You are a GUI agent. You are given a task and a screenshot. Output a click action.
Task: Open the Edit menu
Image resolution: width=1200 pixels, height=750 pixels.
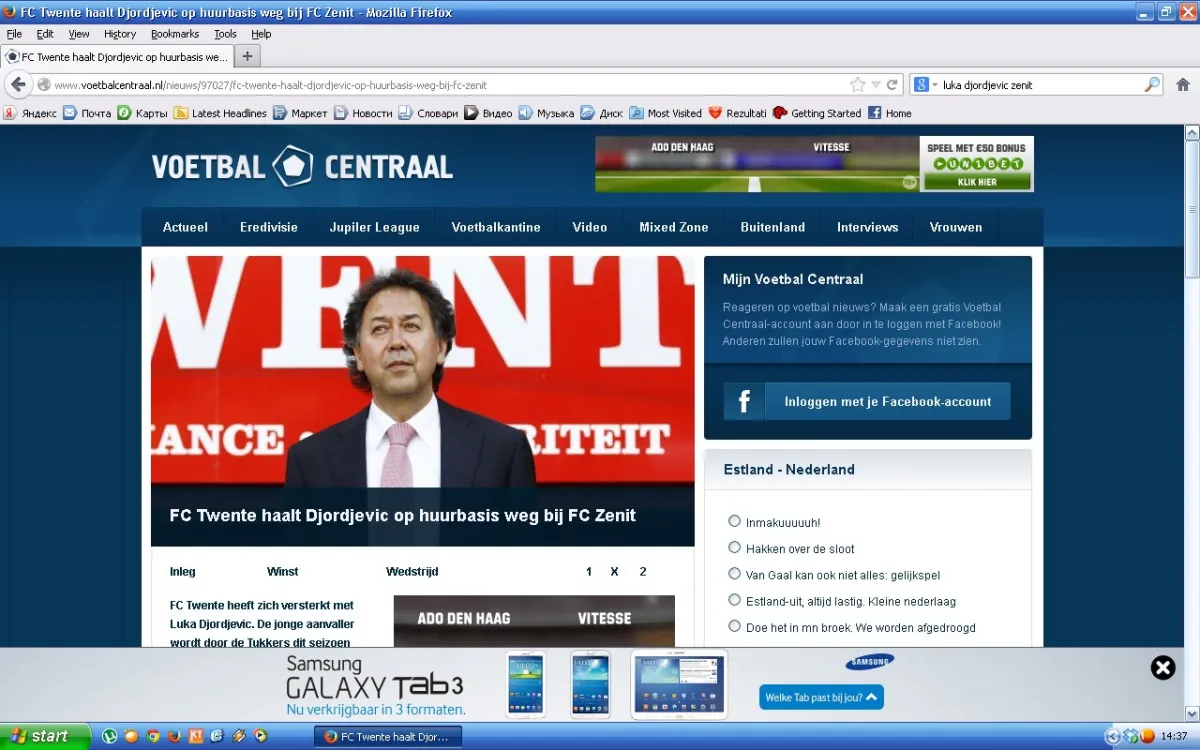click(45, 34)
